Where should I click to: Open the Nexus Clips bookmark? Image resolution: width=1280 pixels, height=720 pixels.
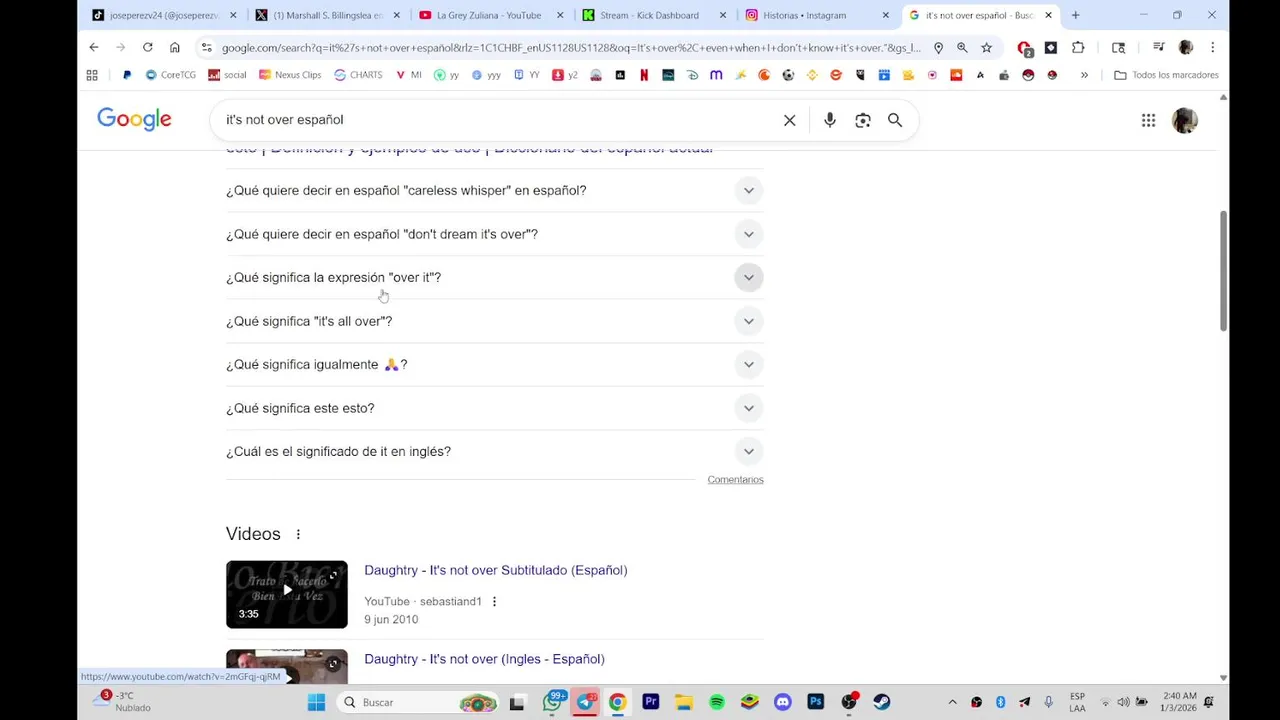click(289, 75)
